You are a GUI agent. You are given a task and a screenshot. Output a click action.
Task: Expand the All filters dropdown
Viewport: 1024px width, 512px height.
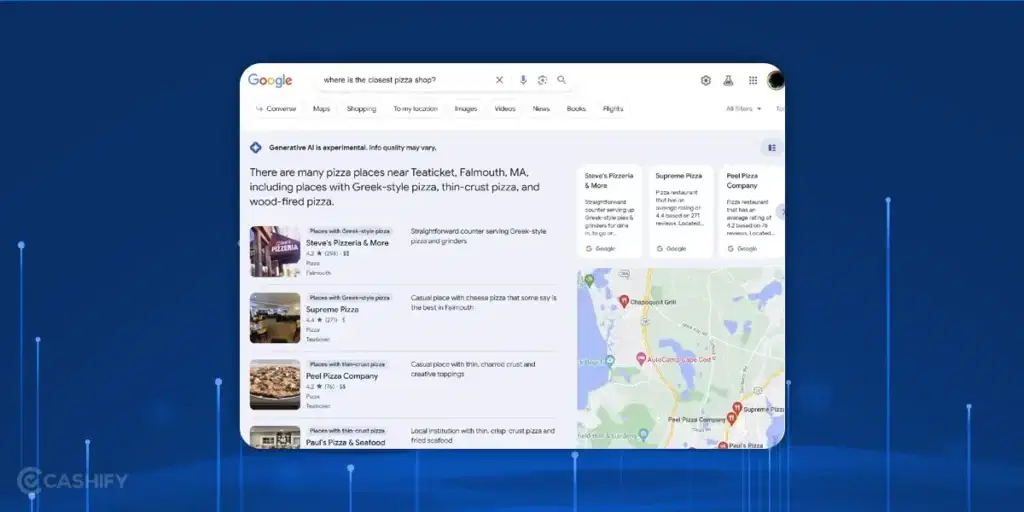744,109
